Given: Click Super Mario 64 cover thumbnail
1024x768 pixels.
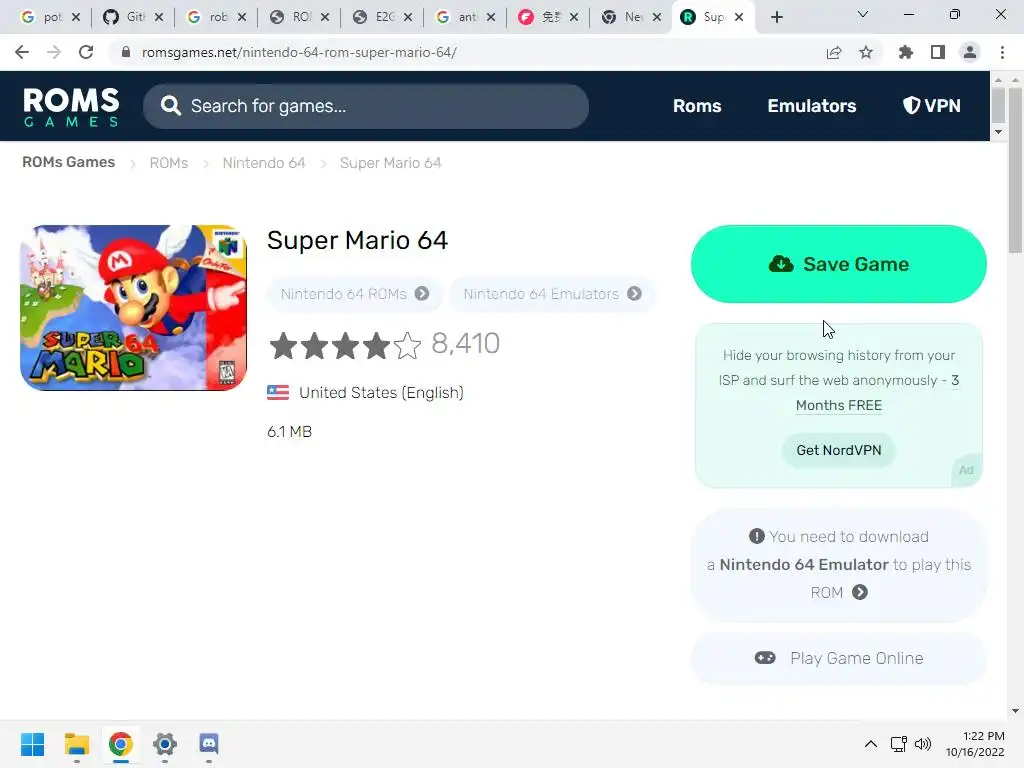Looking at the screenshot, I should 134,308.
